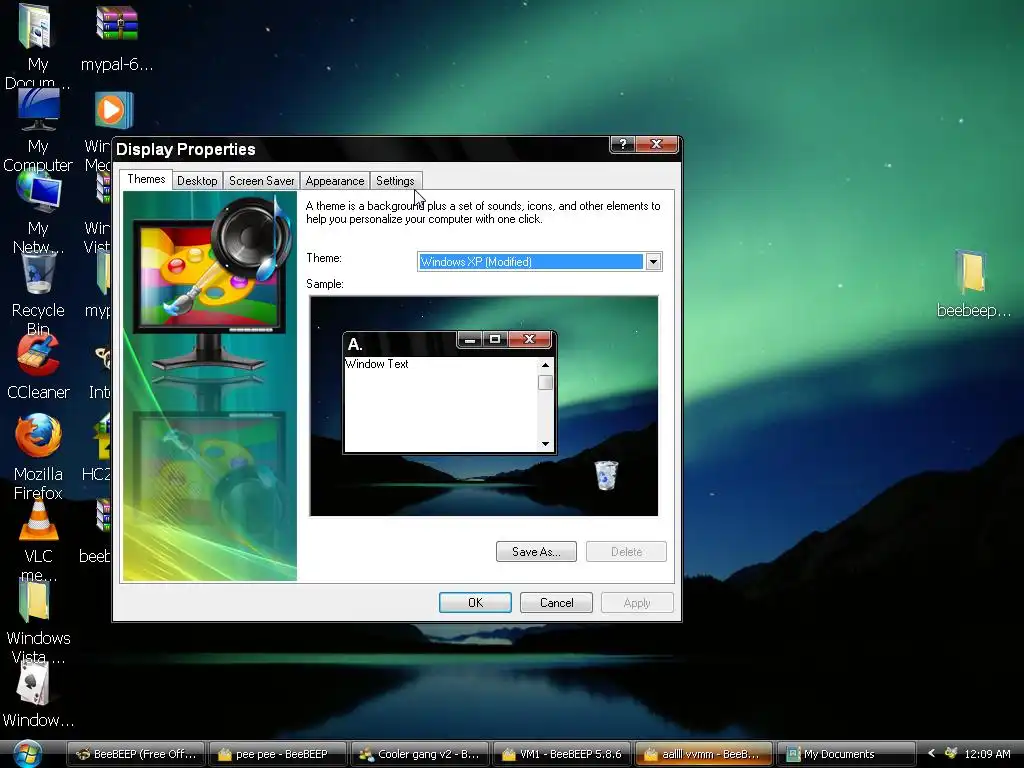Click the Display Properties title bar
This screenshot has width=1024, height=768.
pos(362,150)
